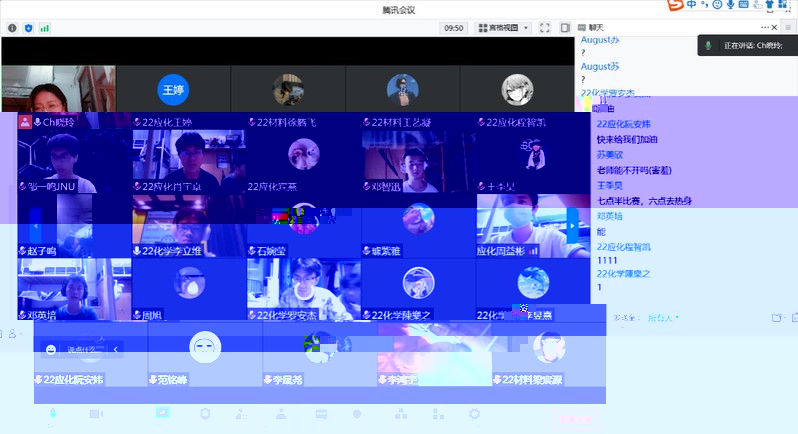Collapse the 说点什么 bar arrow

(x=116, y=349)
